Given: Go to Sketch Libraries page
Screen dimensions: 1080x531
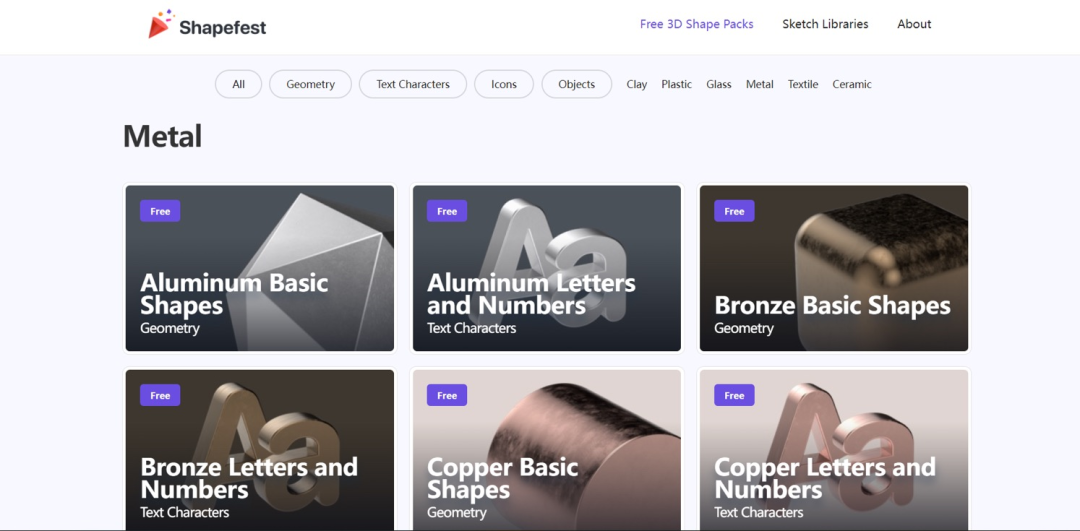Looking at the screenshot, I should coord(825,24).
